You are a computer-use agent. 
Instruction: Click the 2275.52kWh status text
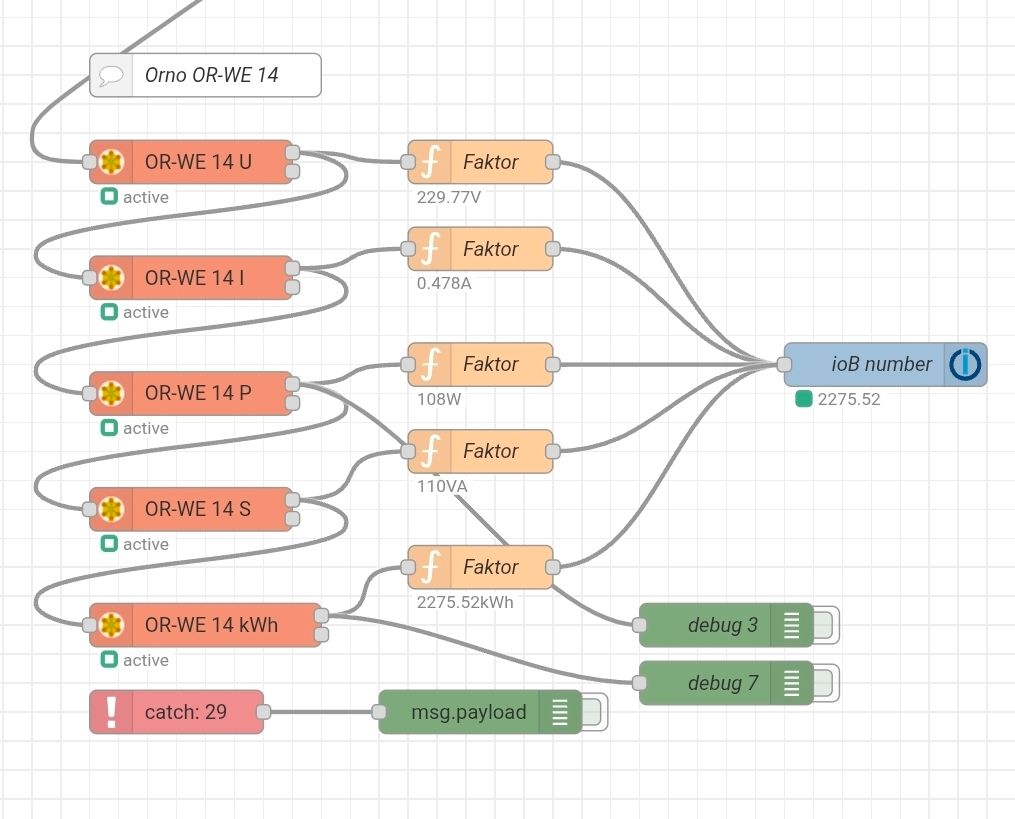click(465, 603)
